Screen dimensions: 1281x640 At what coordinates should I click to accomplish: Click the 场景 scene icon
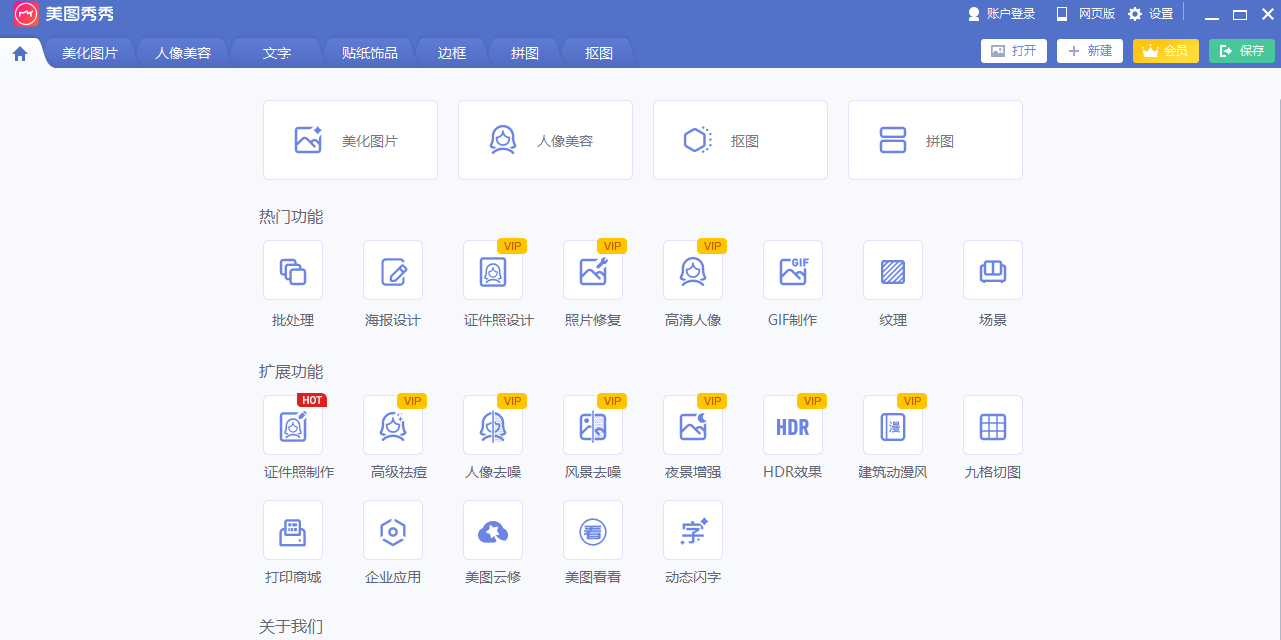pyautogui.click(x=993, y=270)
